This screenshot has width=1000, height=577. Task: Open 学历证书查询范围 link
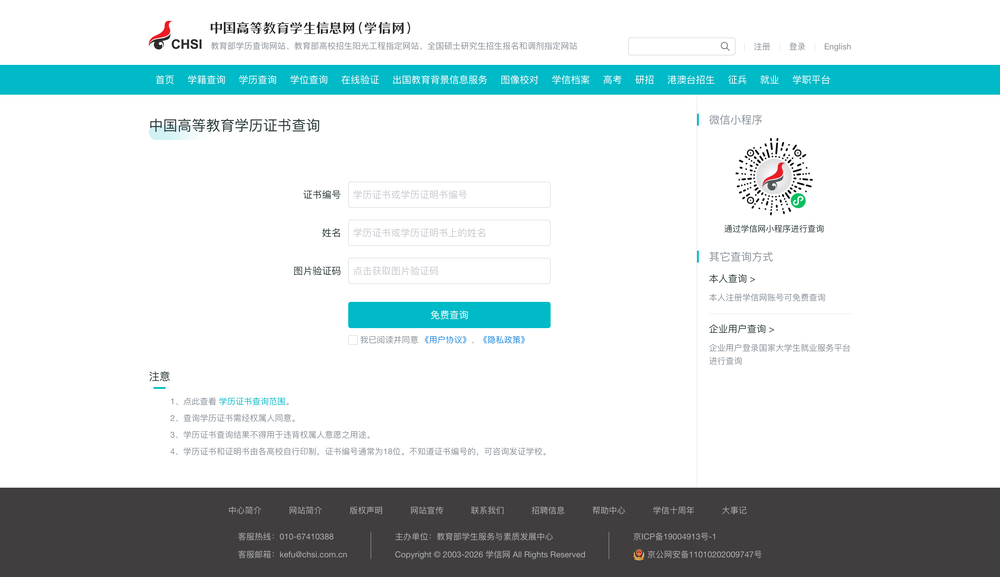252,402
